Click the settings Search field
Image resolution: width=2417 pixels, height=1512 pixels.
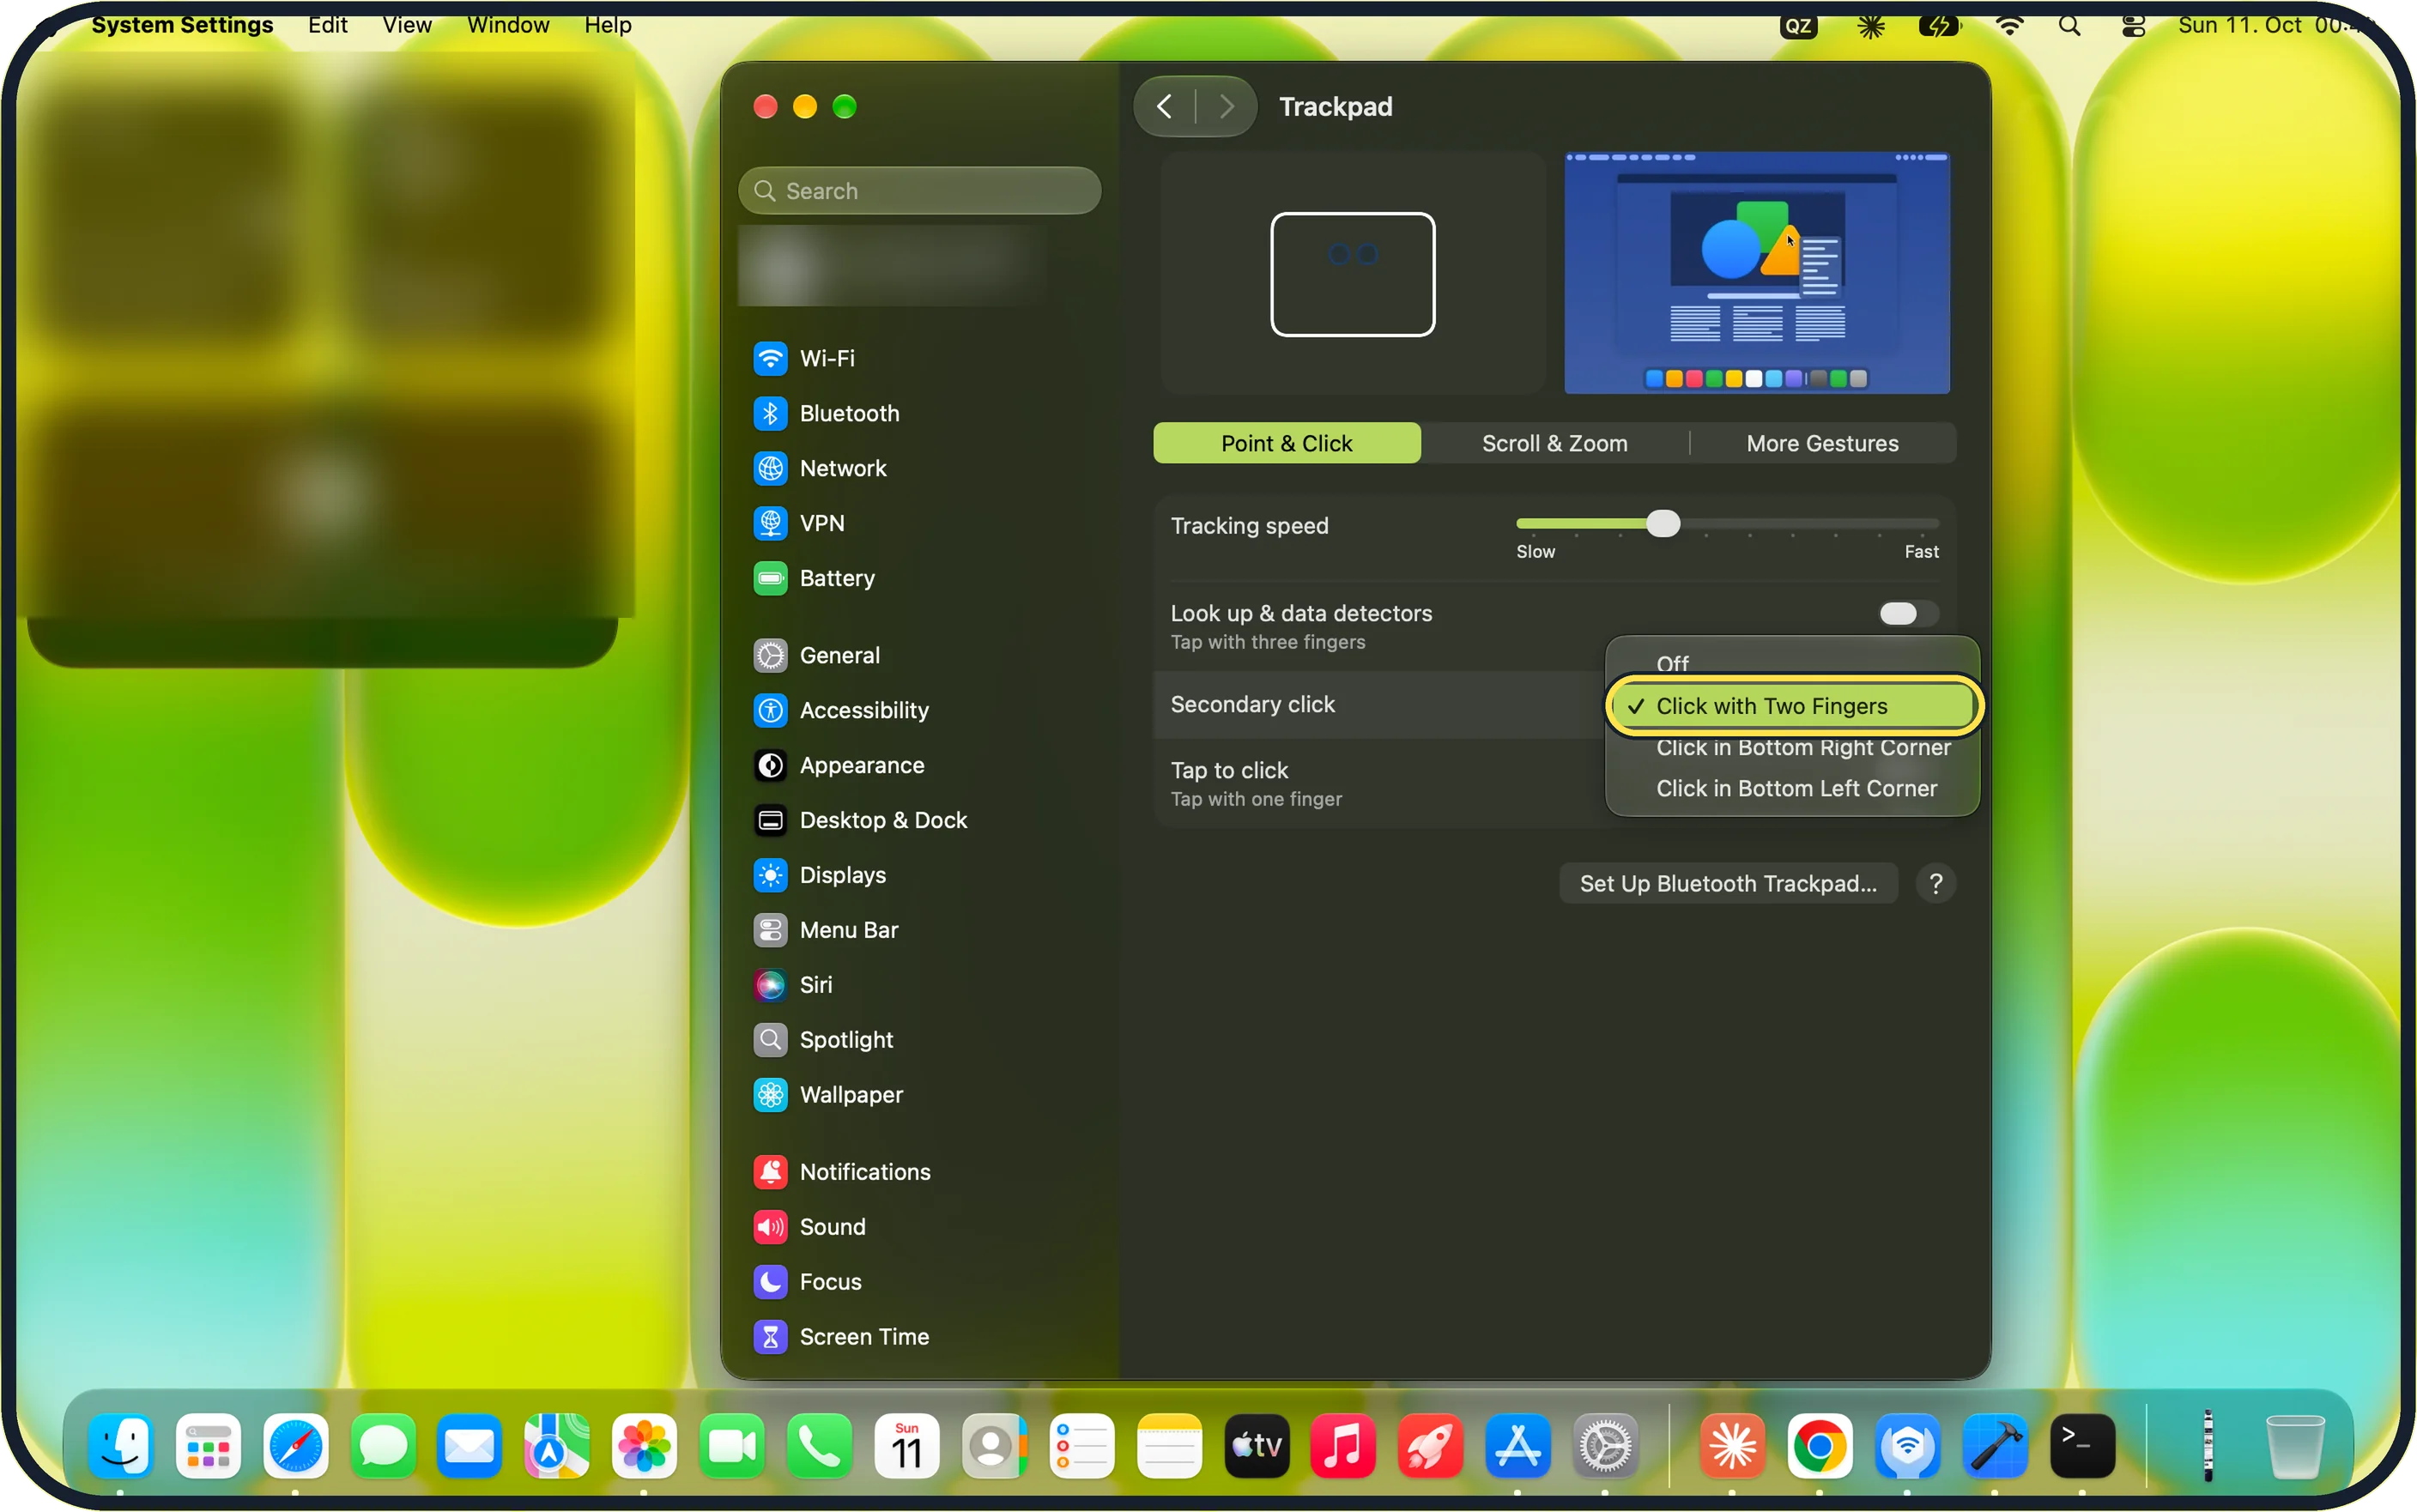(x=919, y=191)
